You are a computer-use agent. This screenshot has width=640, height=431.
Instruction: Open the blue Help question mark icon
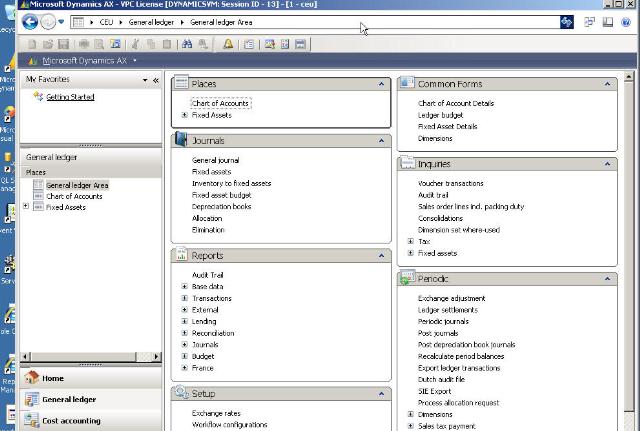[626, 22]
